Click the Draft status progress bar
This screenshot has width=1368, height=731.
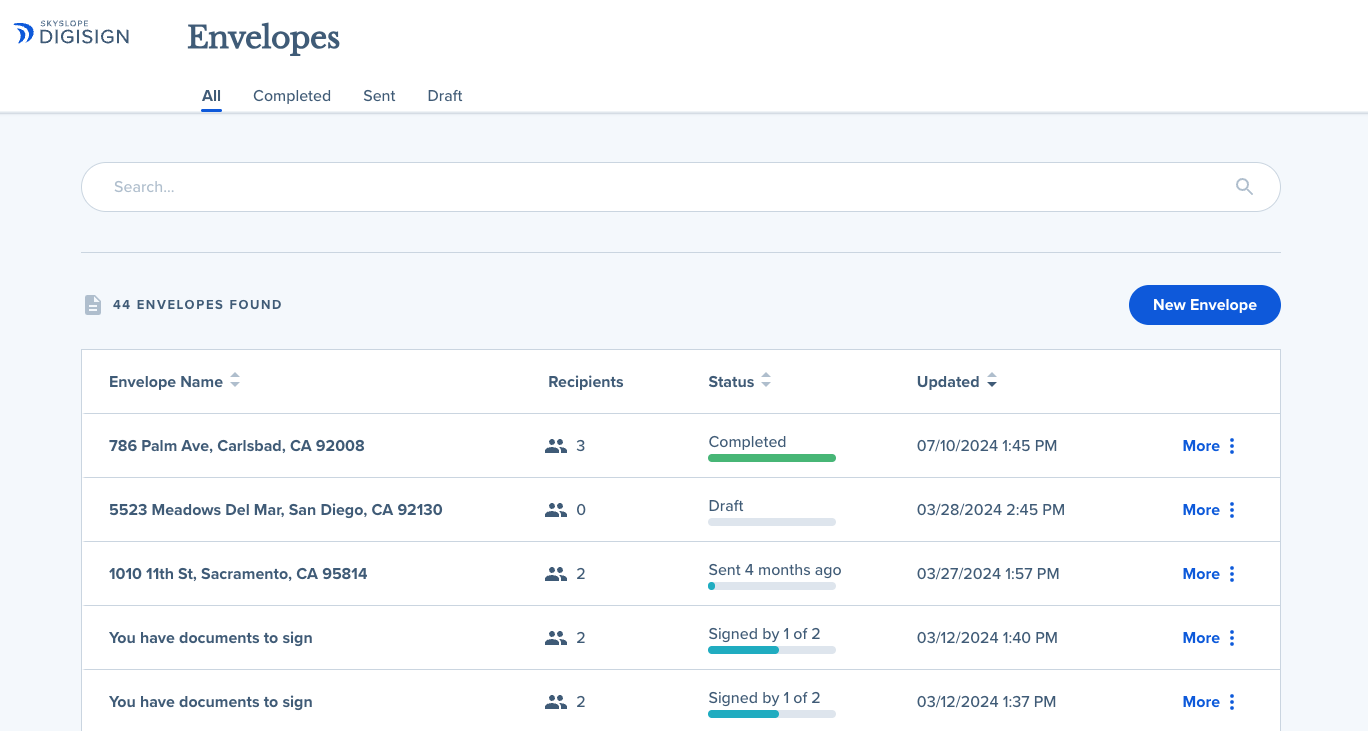[772, 522]
